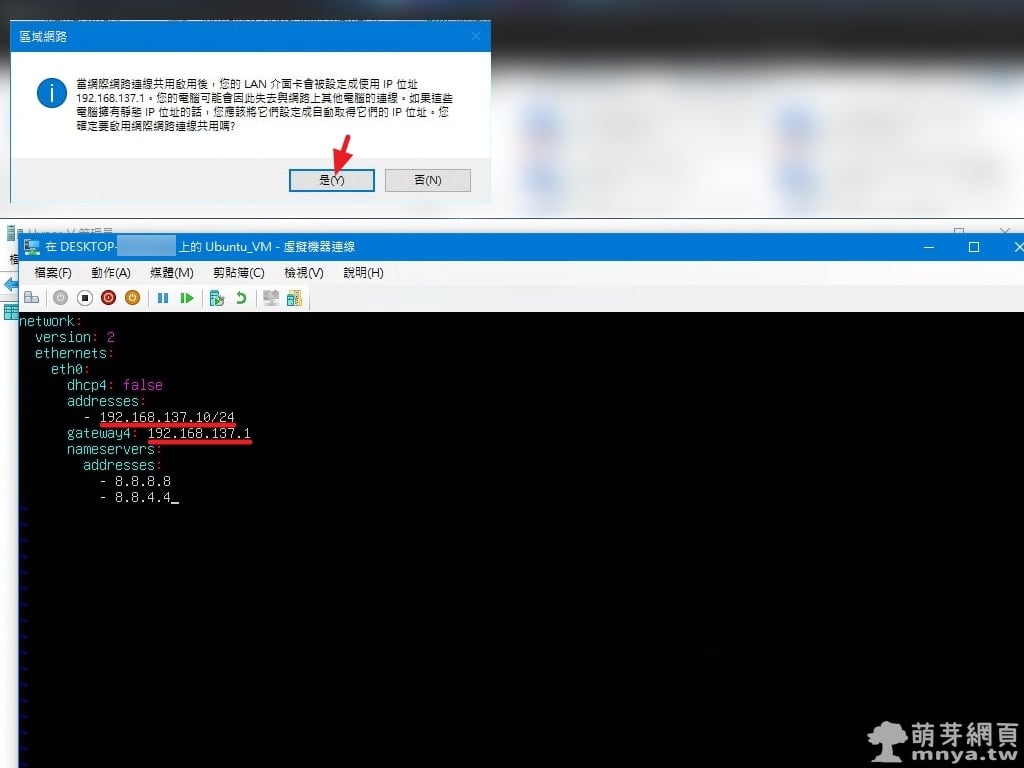This screenshot has width=1024, height=768.
Task: Save VM state with the orange power icon
Action: pos(132,298)
